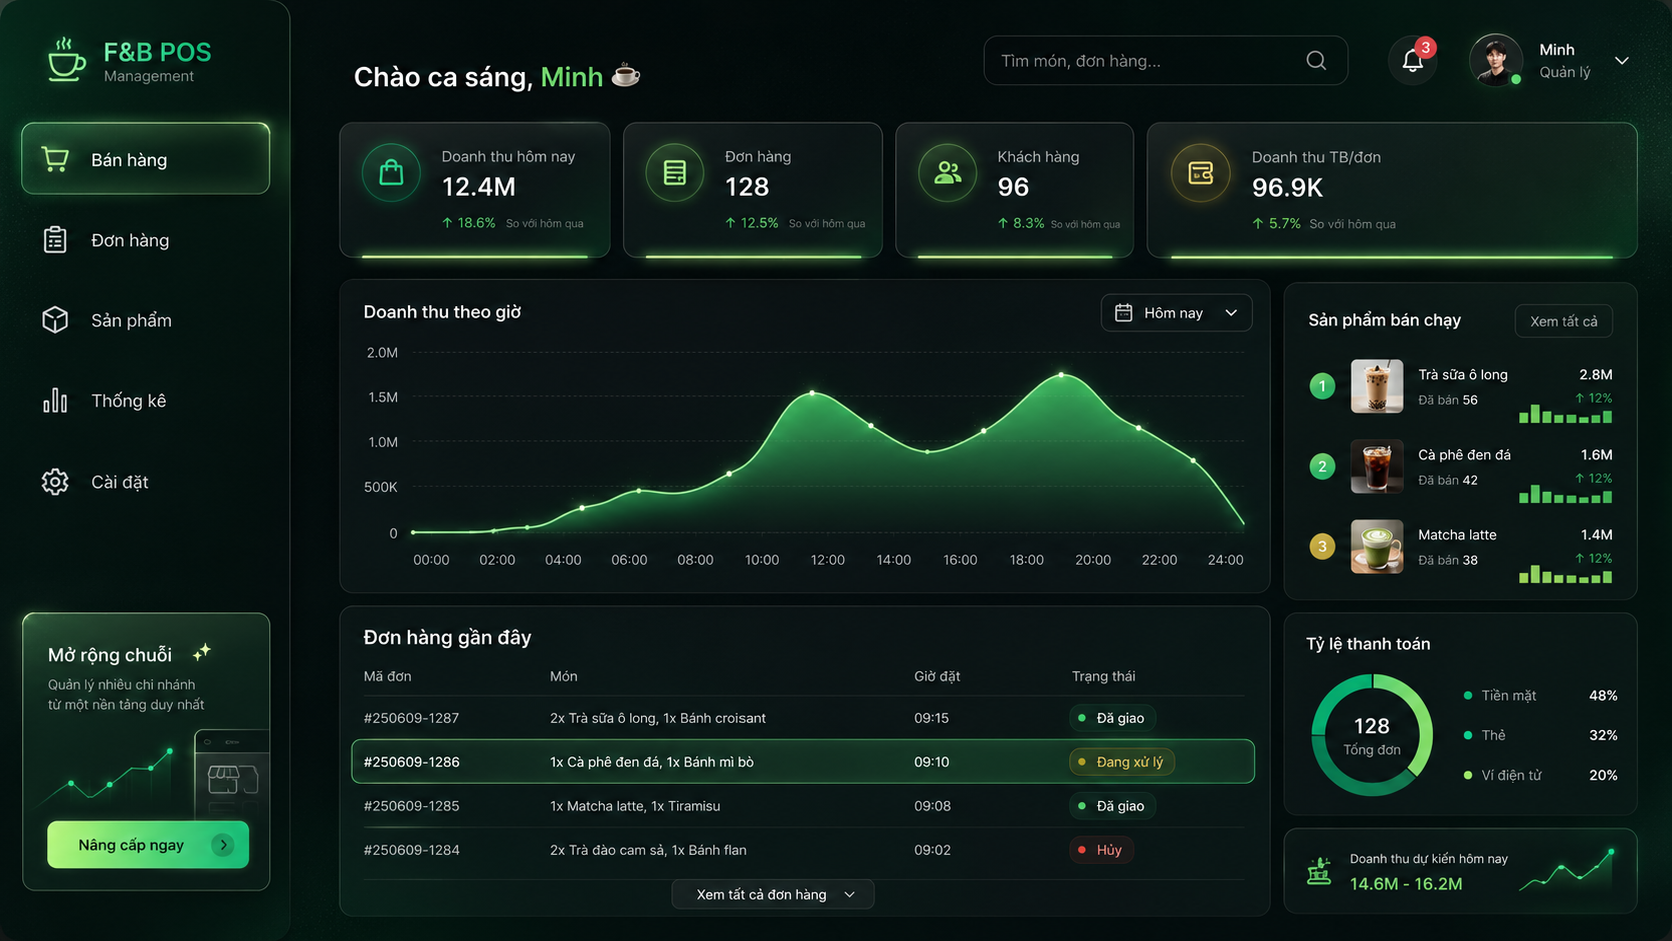Click the box icon next to Sản phẩm

point(55,320)
